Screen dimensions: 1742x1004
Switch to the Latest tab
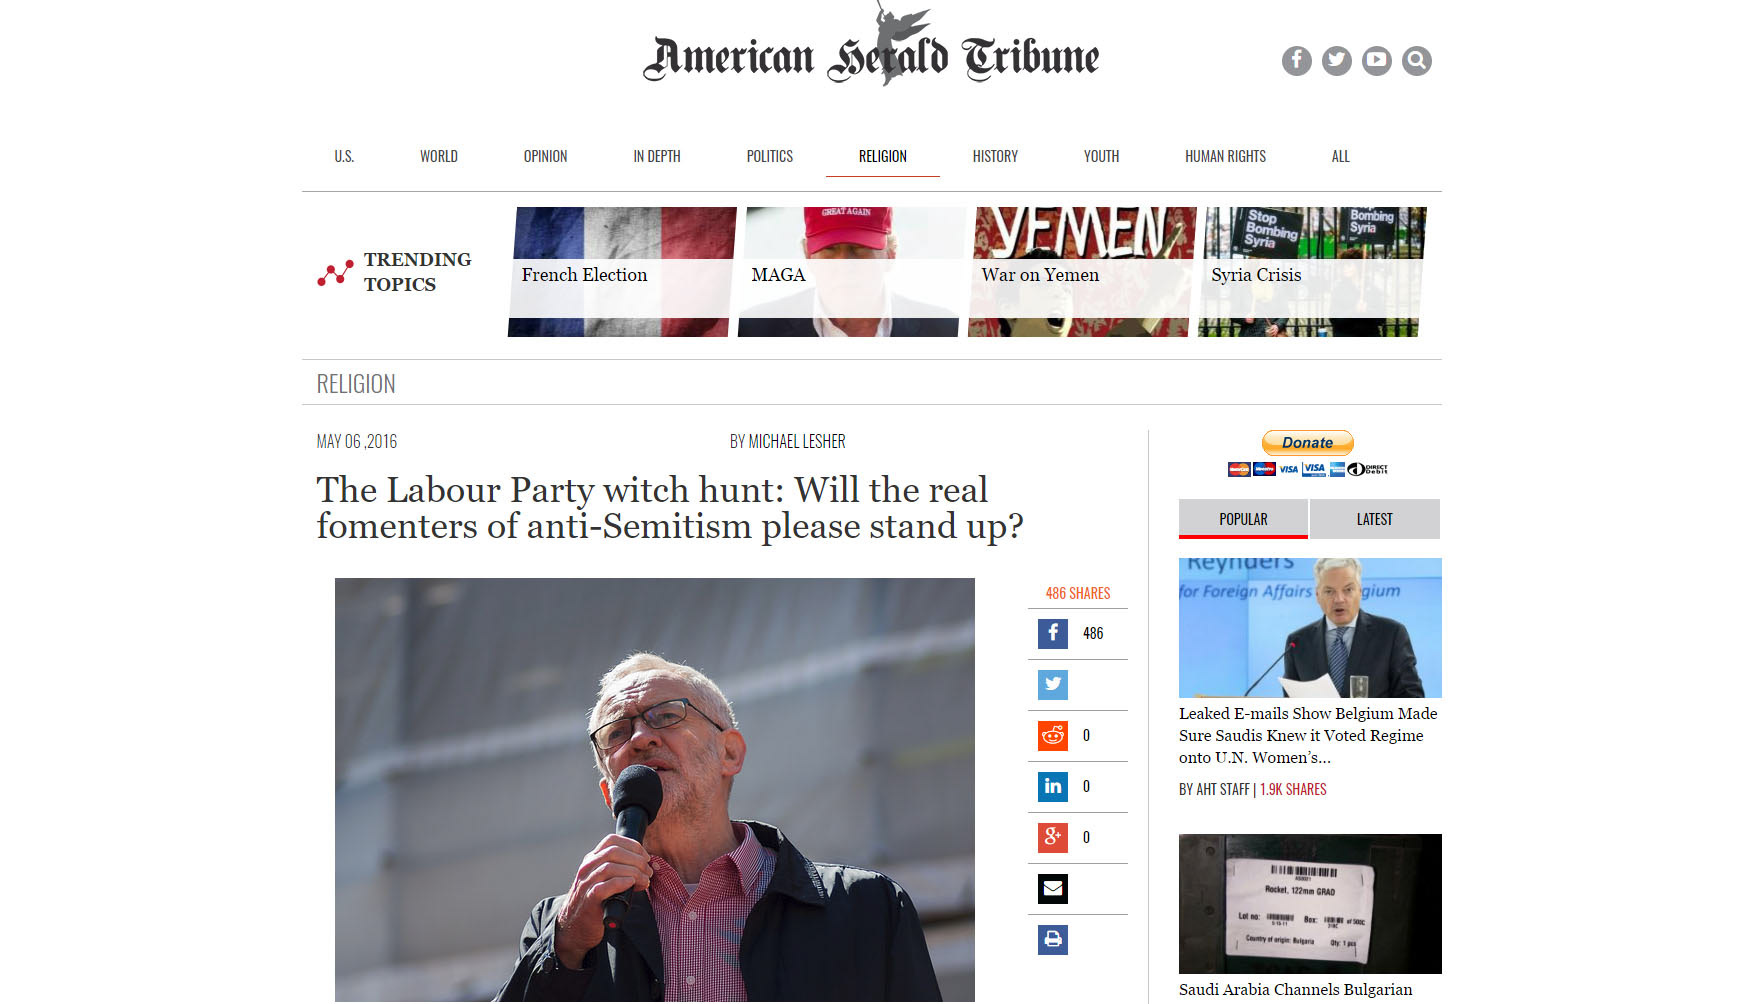[x=1375, y=519]
